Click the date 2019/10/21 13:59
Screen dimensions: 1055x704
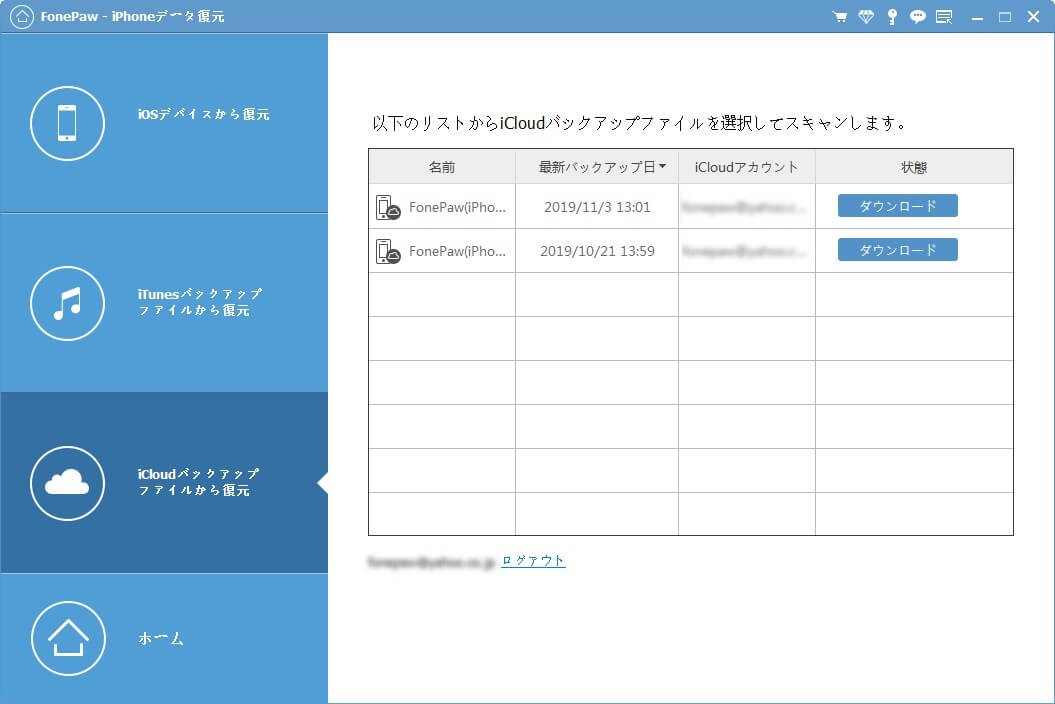pos(597,251)
